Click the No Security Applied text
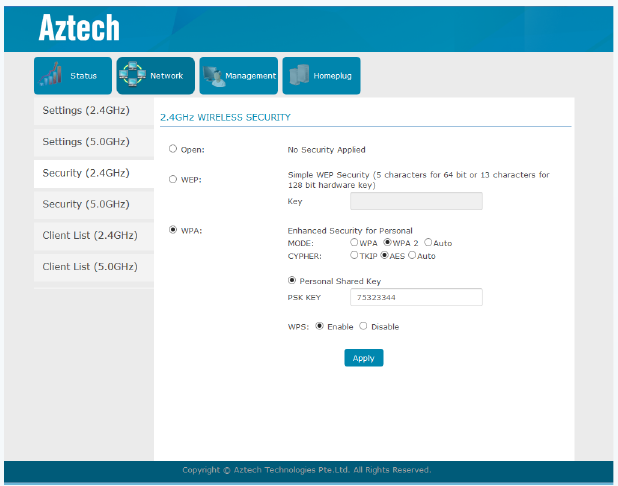Image resolution: width=618 pixels, height=486 pixels. 326,150
